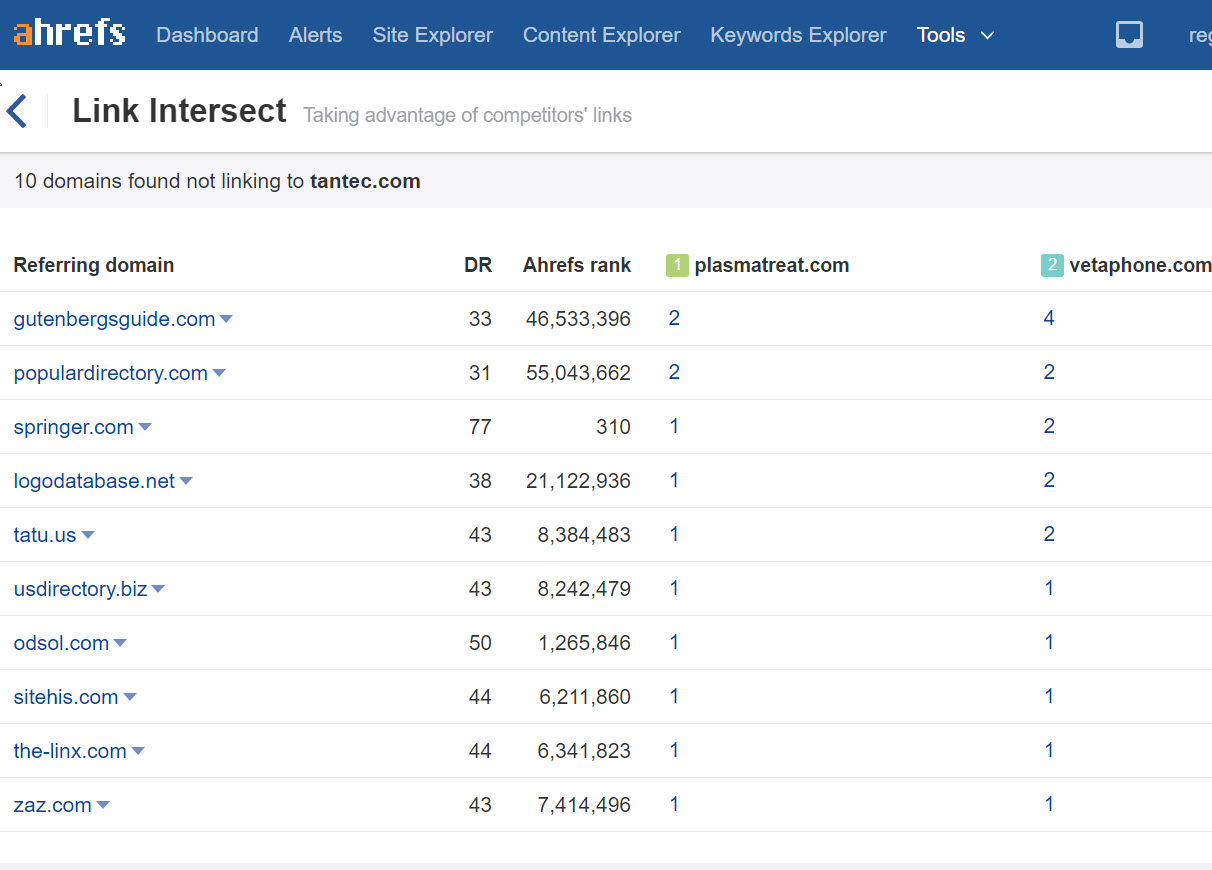
Task: Sort by the Referring domain column header
Action: 94,265
